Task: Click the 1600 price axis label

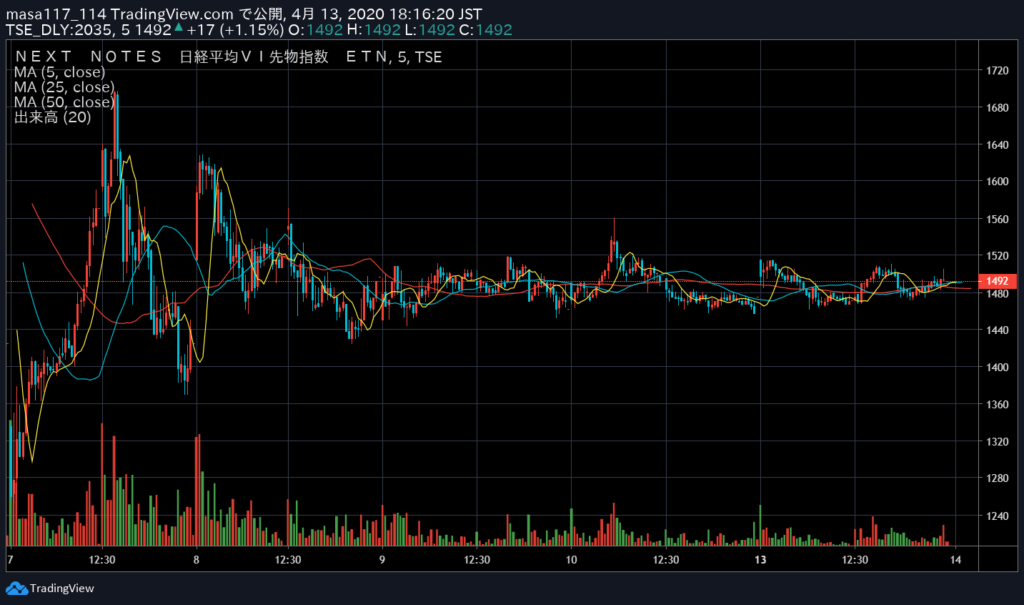Action: click(x=997, y=182)
